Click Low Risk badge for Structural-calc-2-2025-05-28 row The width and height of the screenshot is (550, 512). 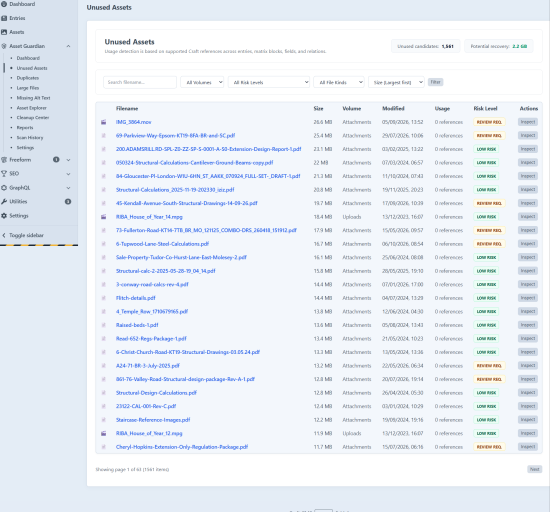(487, 271)
